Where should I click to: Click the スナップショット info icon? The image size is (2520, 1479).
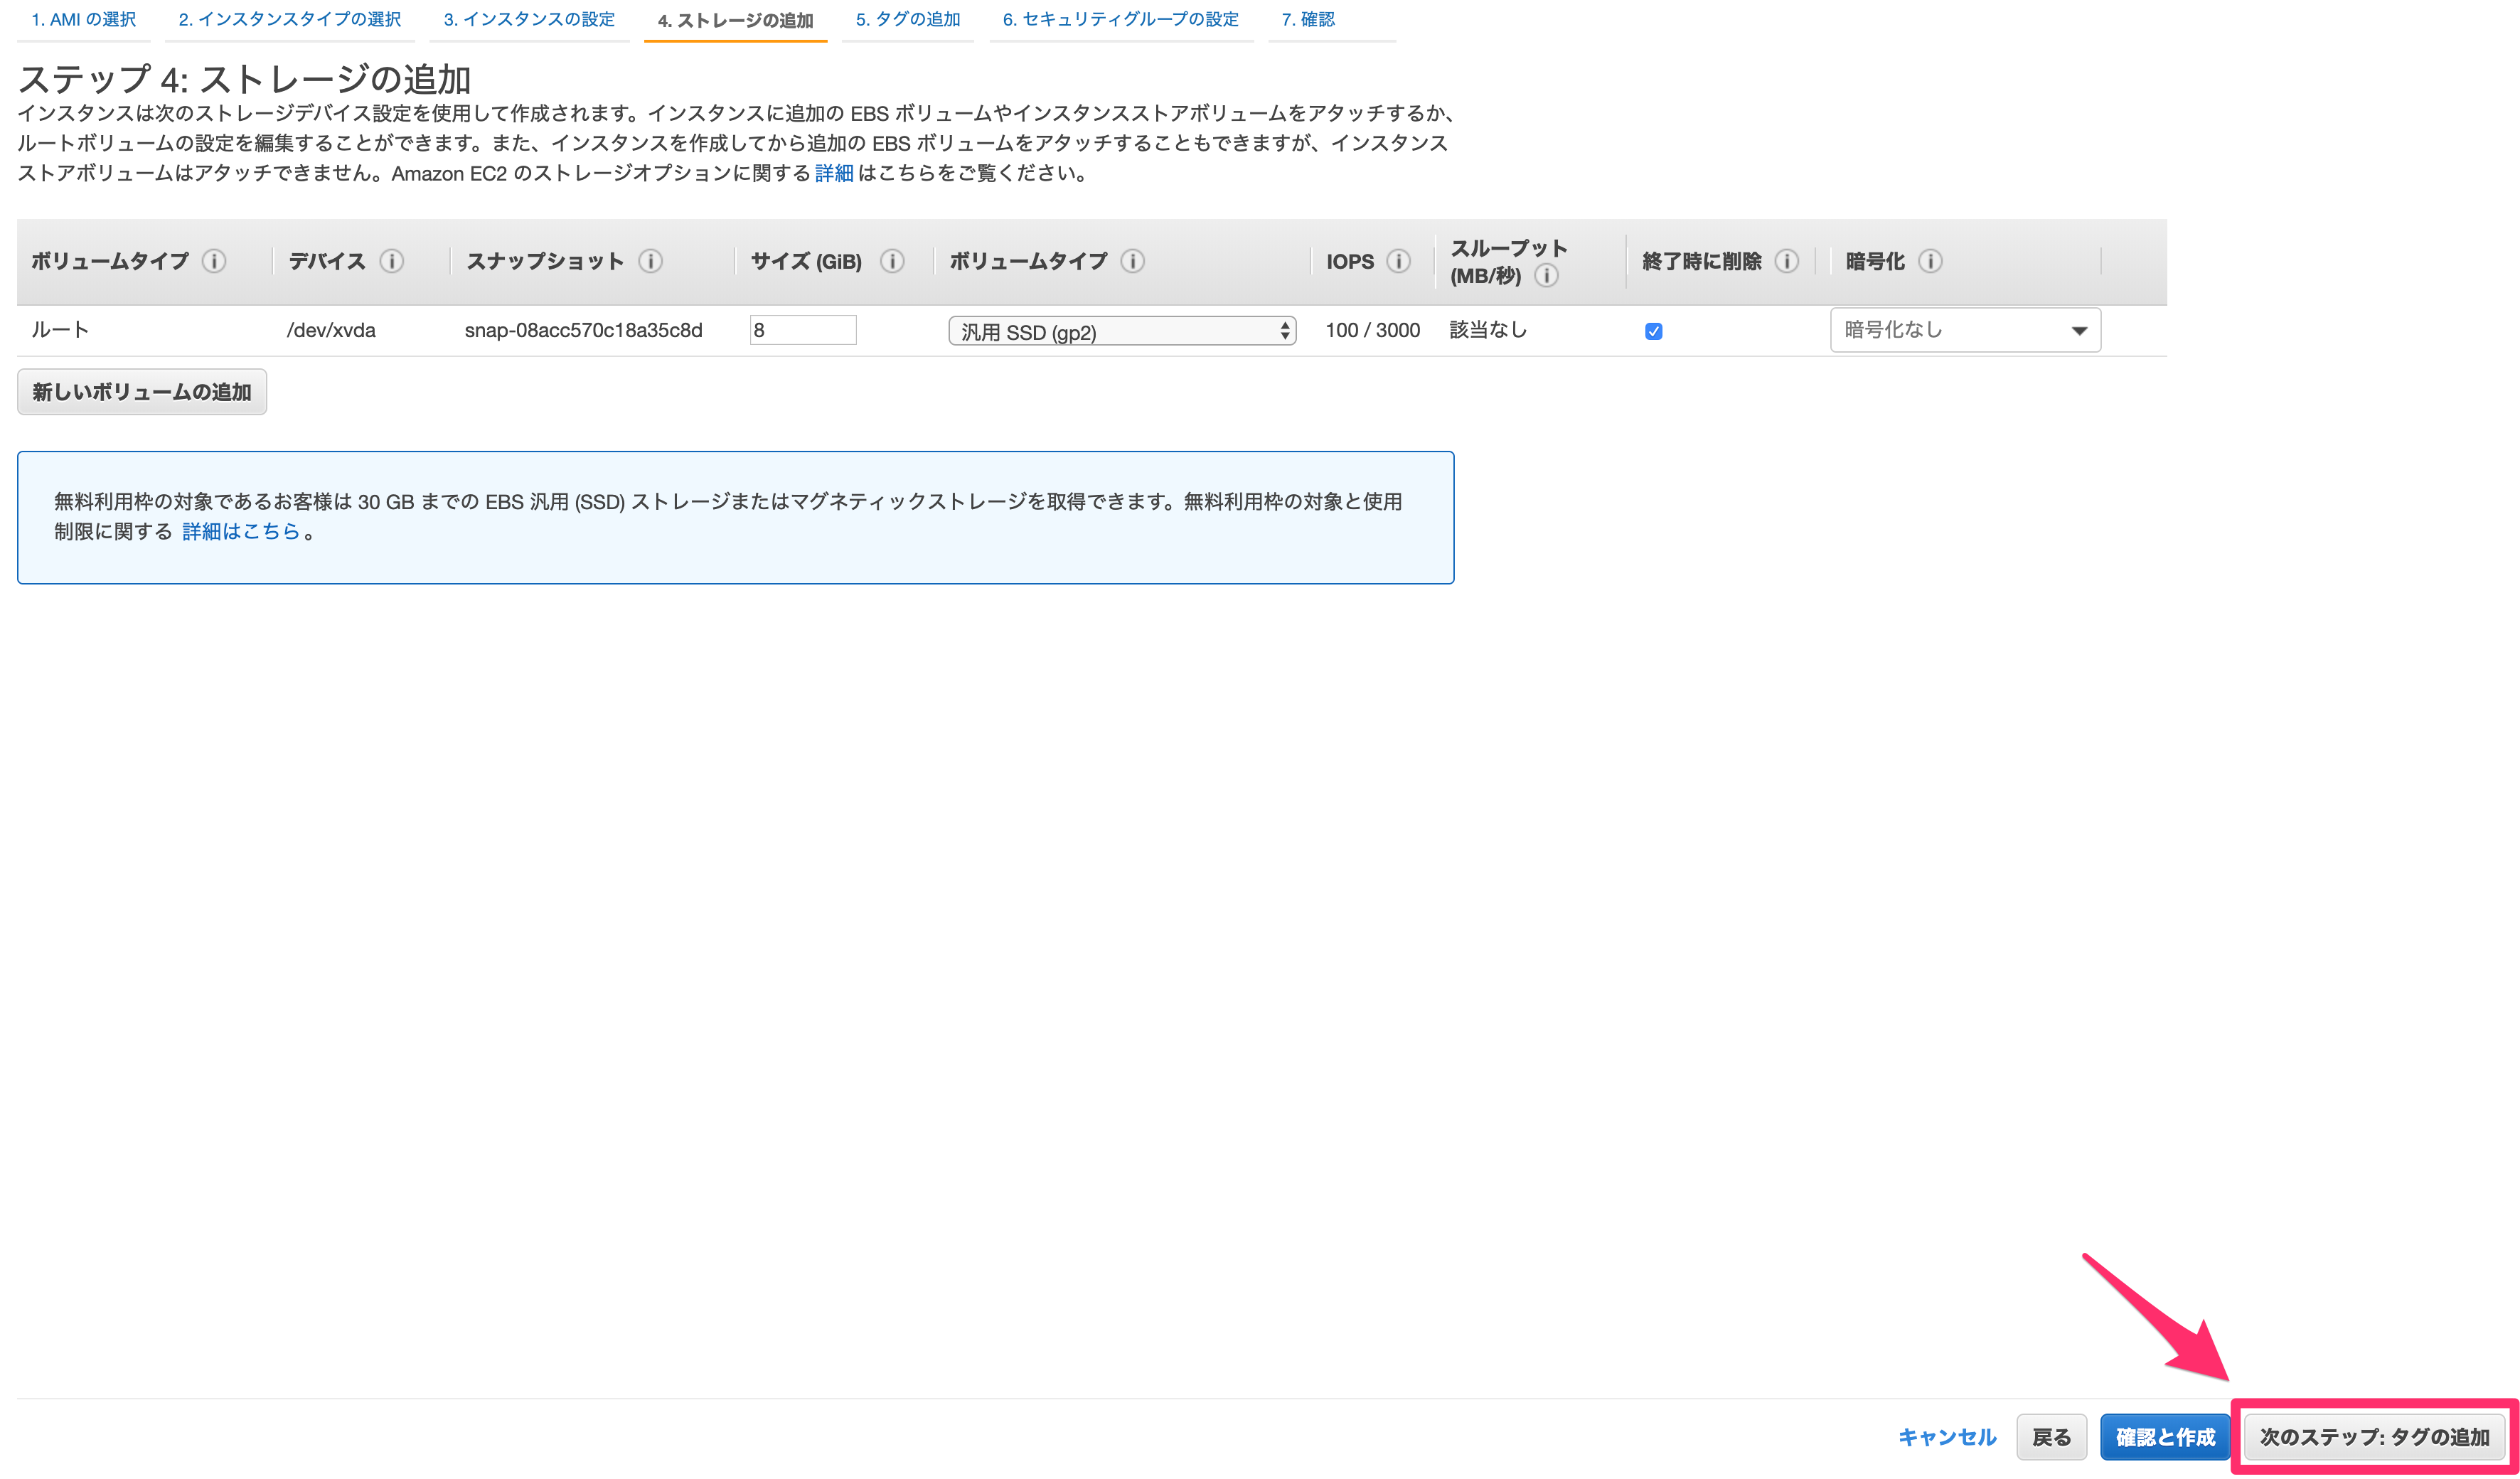tap(652, 261)
